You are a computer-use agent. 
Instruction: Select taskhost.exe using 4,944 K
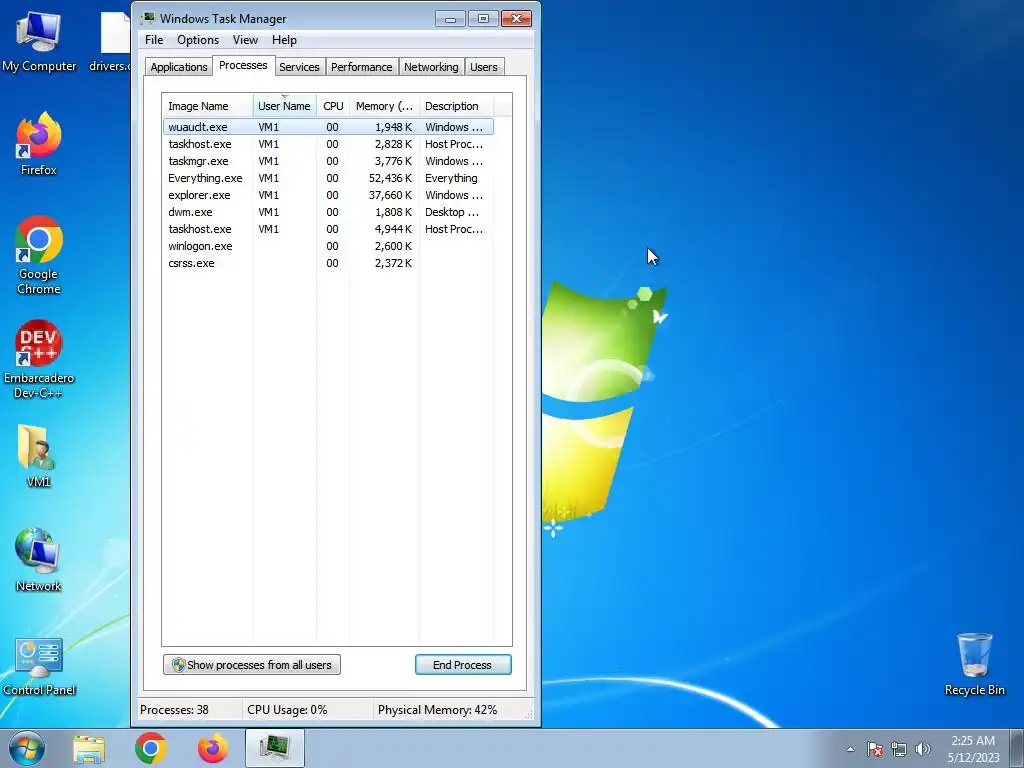(328, 229)
